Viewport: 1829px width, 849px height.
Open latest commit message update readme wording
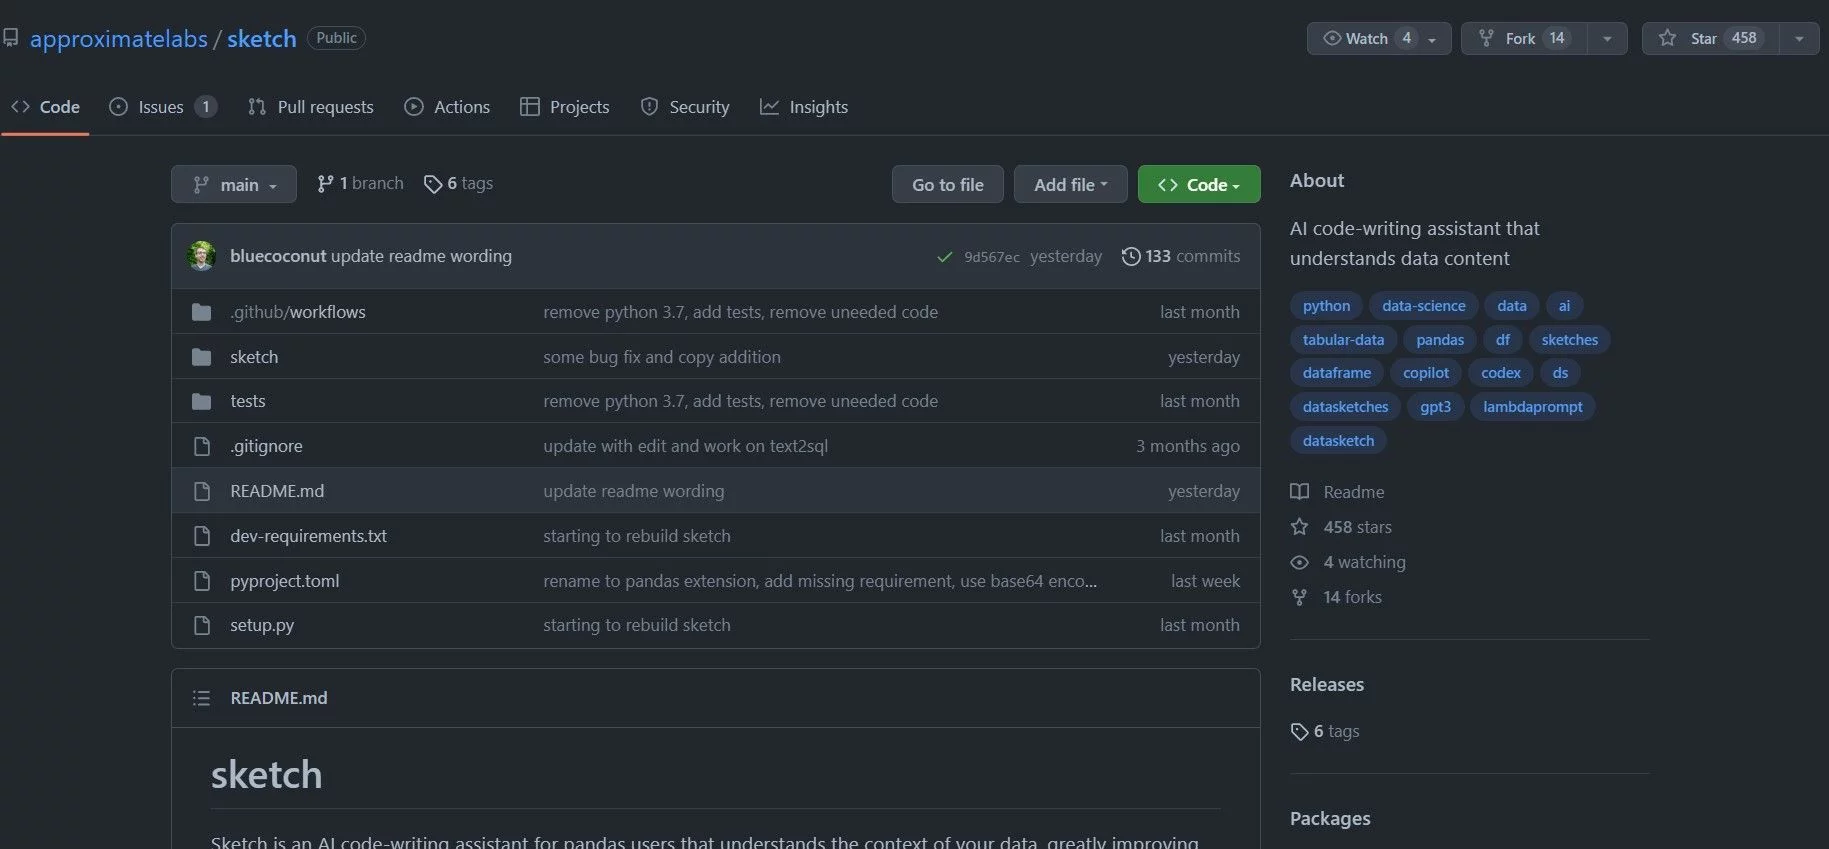coord(421,256)
